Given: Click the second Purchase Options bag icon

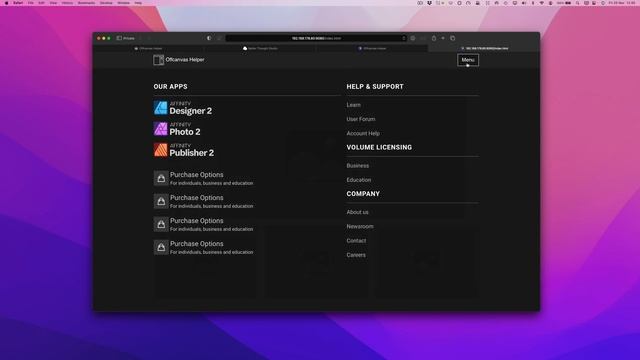Looking at the screenshot, I should [161, 201].
